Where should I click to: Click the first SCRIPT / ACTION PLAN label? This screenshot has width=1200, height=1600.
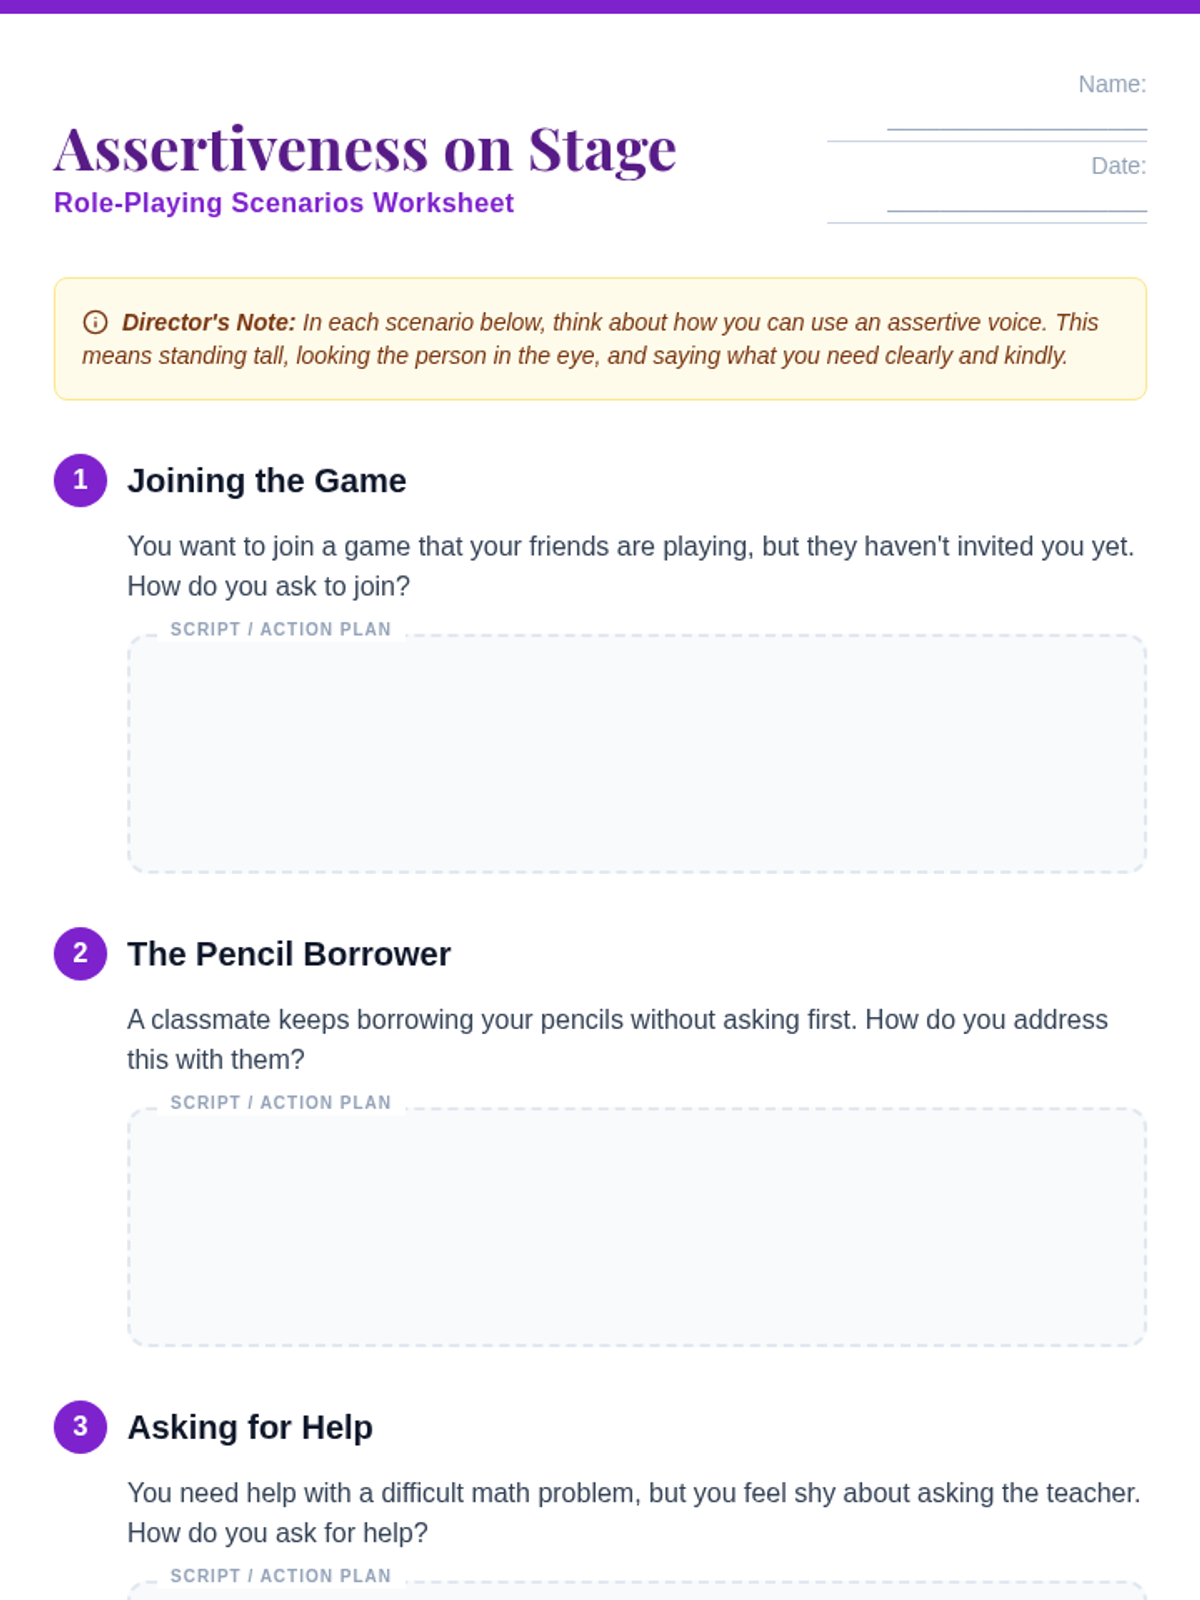281,629
